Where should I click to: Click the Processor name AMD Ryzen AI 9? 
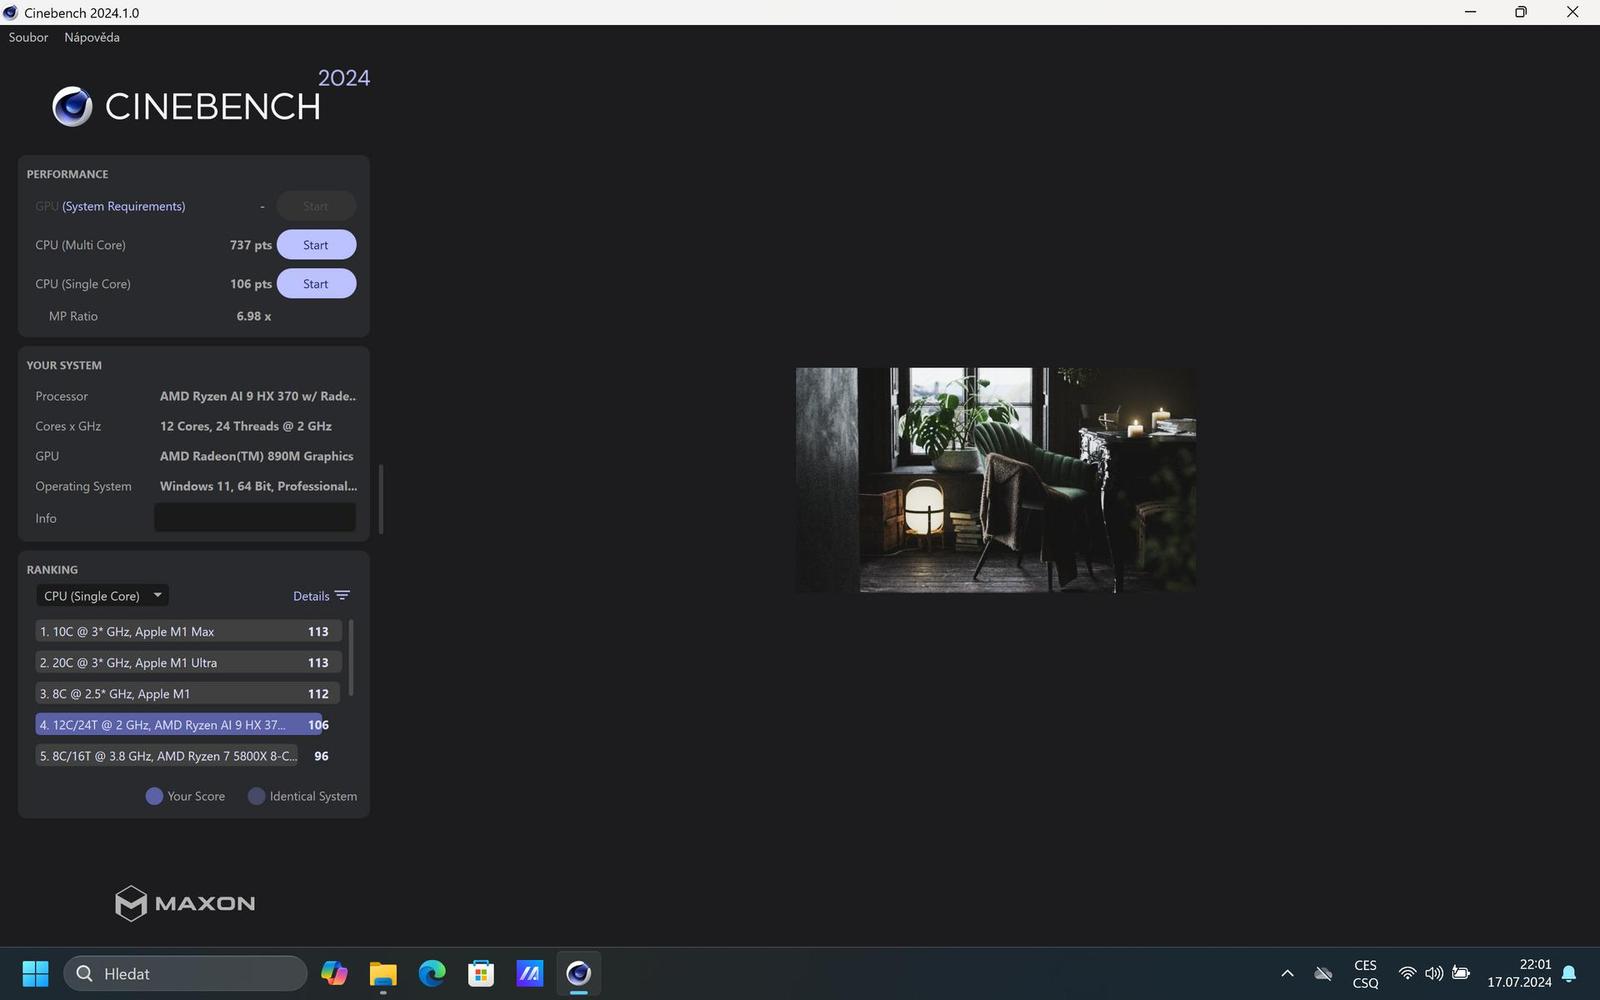pos(258,396)
